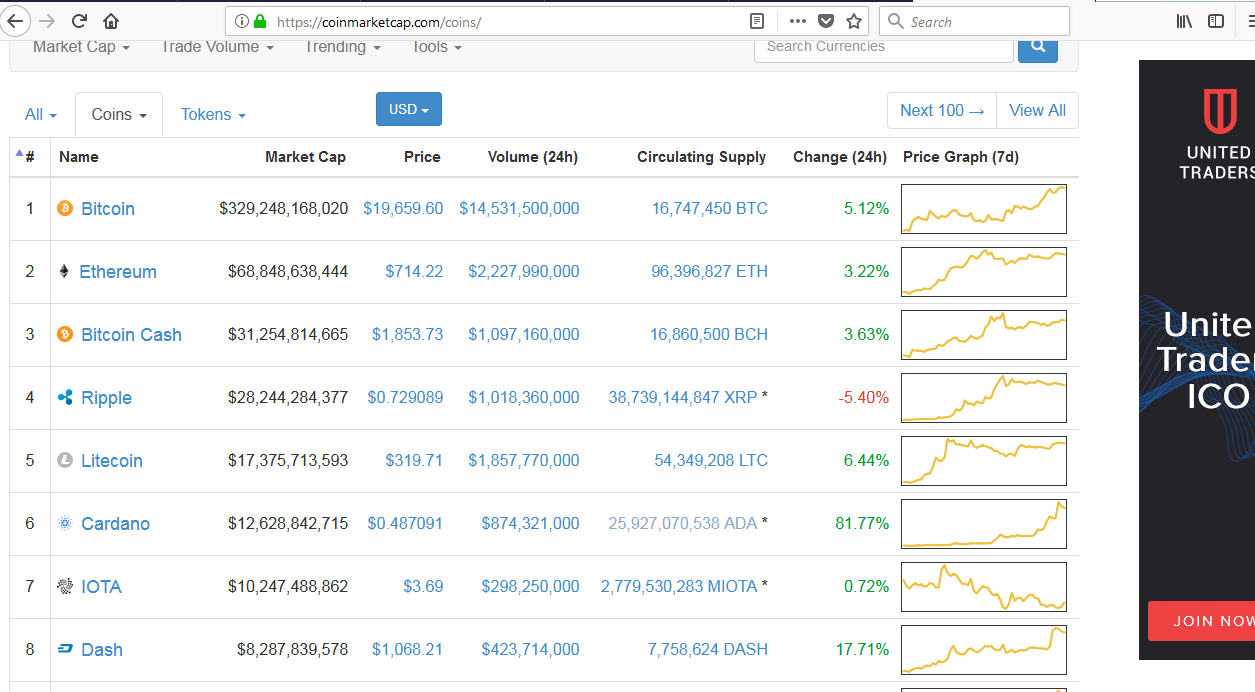Open the Dash coin link
Screen dimensions: 1255x692
(x=102, y=650)
